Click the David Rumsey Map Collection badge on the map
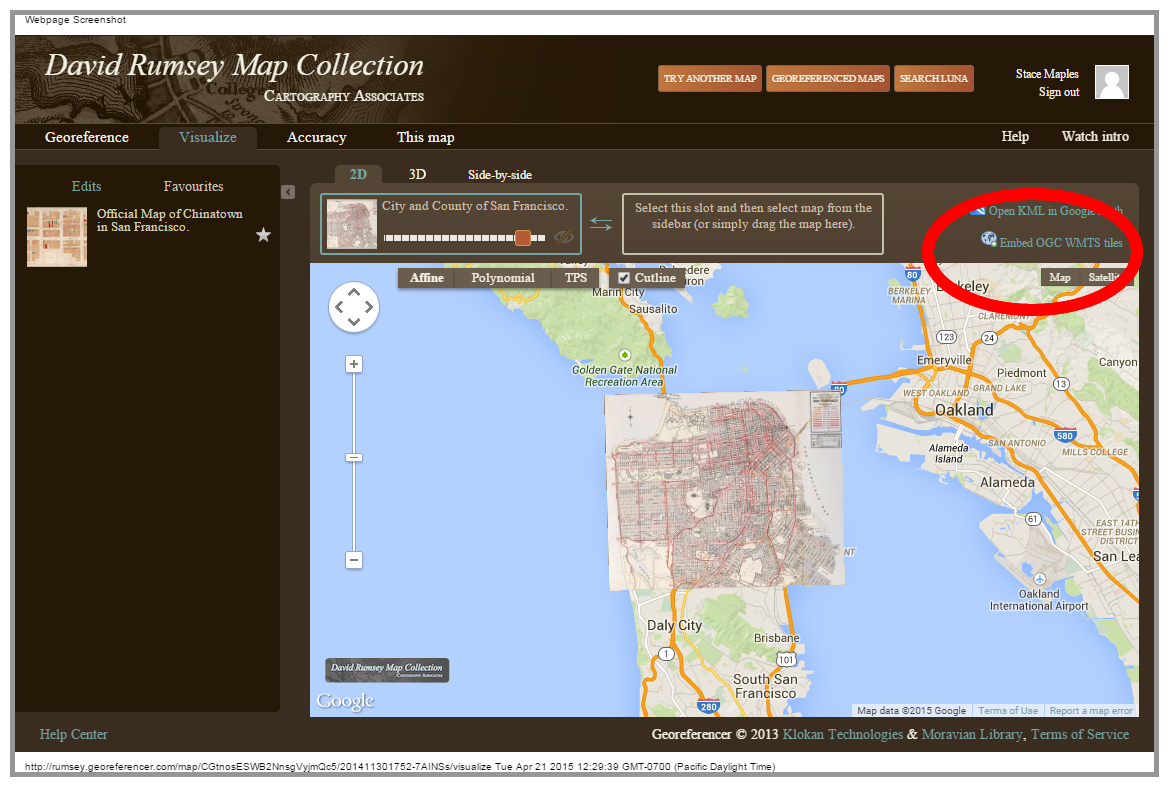Screen dimensions: 1169x787 (387, 669)
